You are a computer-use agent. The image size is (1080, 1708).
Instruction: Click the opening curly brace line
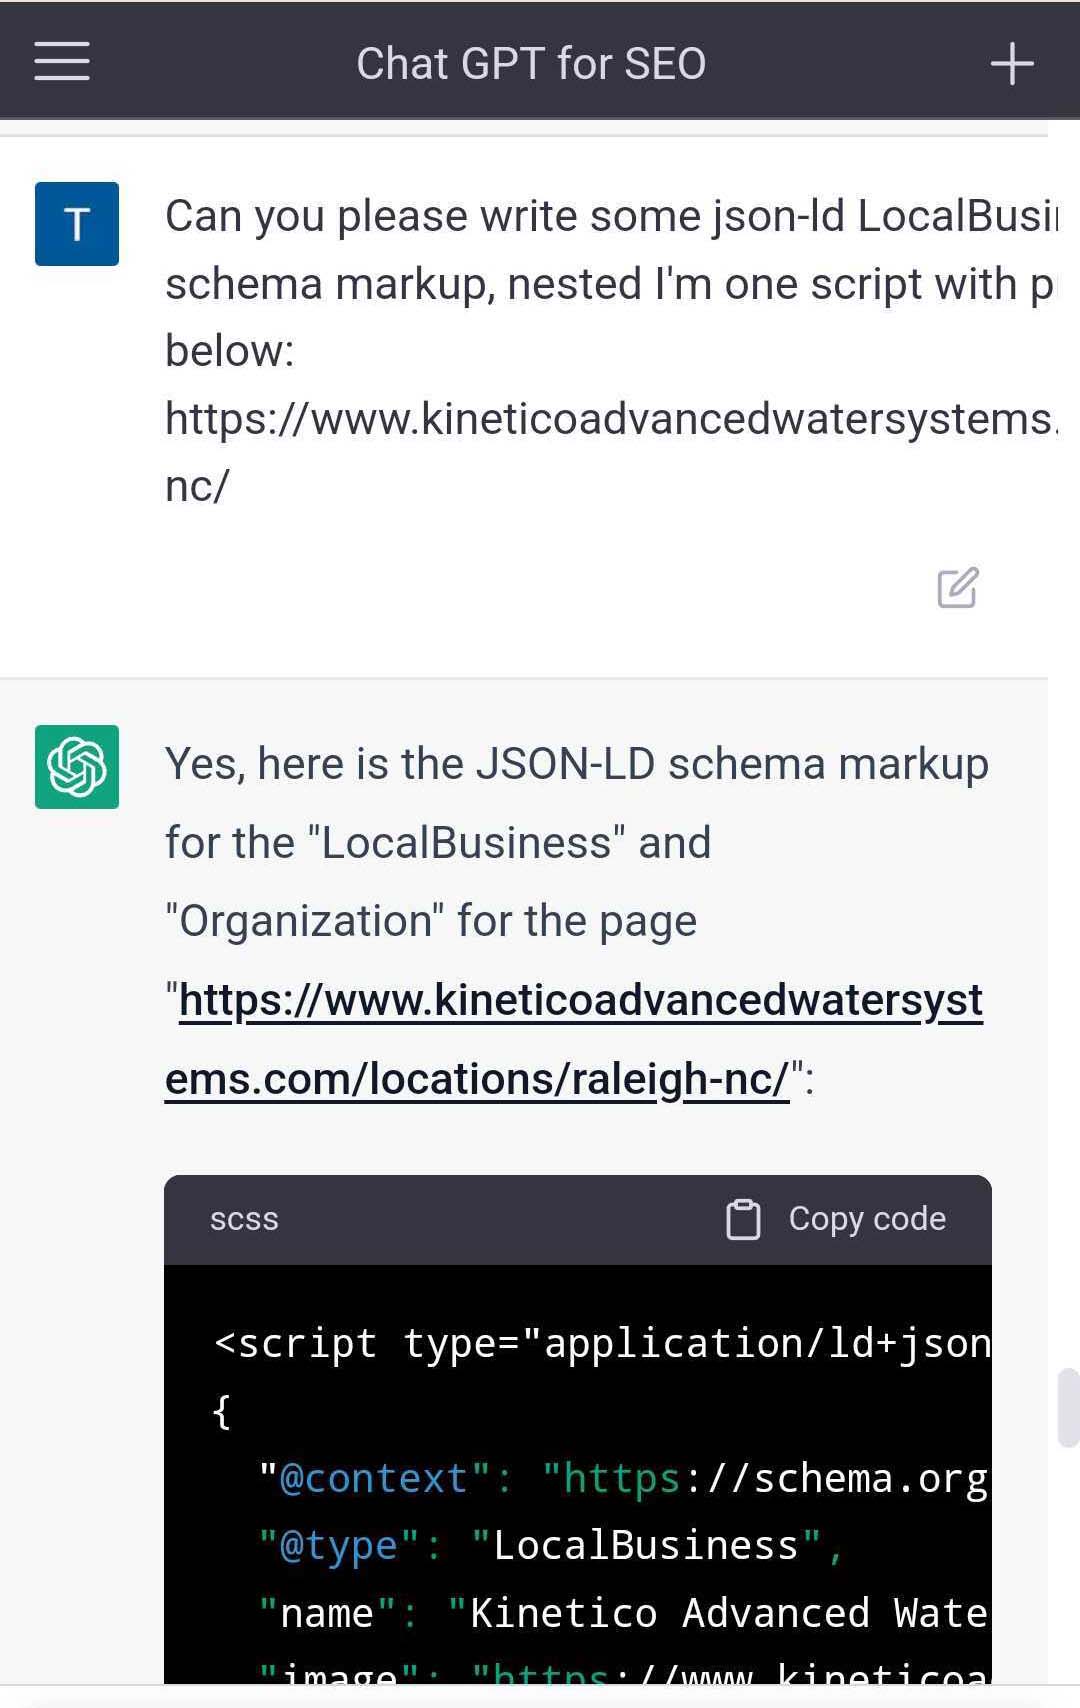pyautogui.click(x=222, y=1411)
